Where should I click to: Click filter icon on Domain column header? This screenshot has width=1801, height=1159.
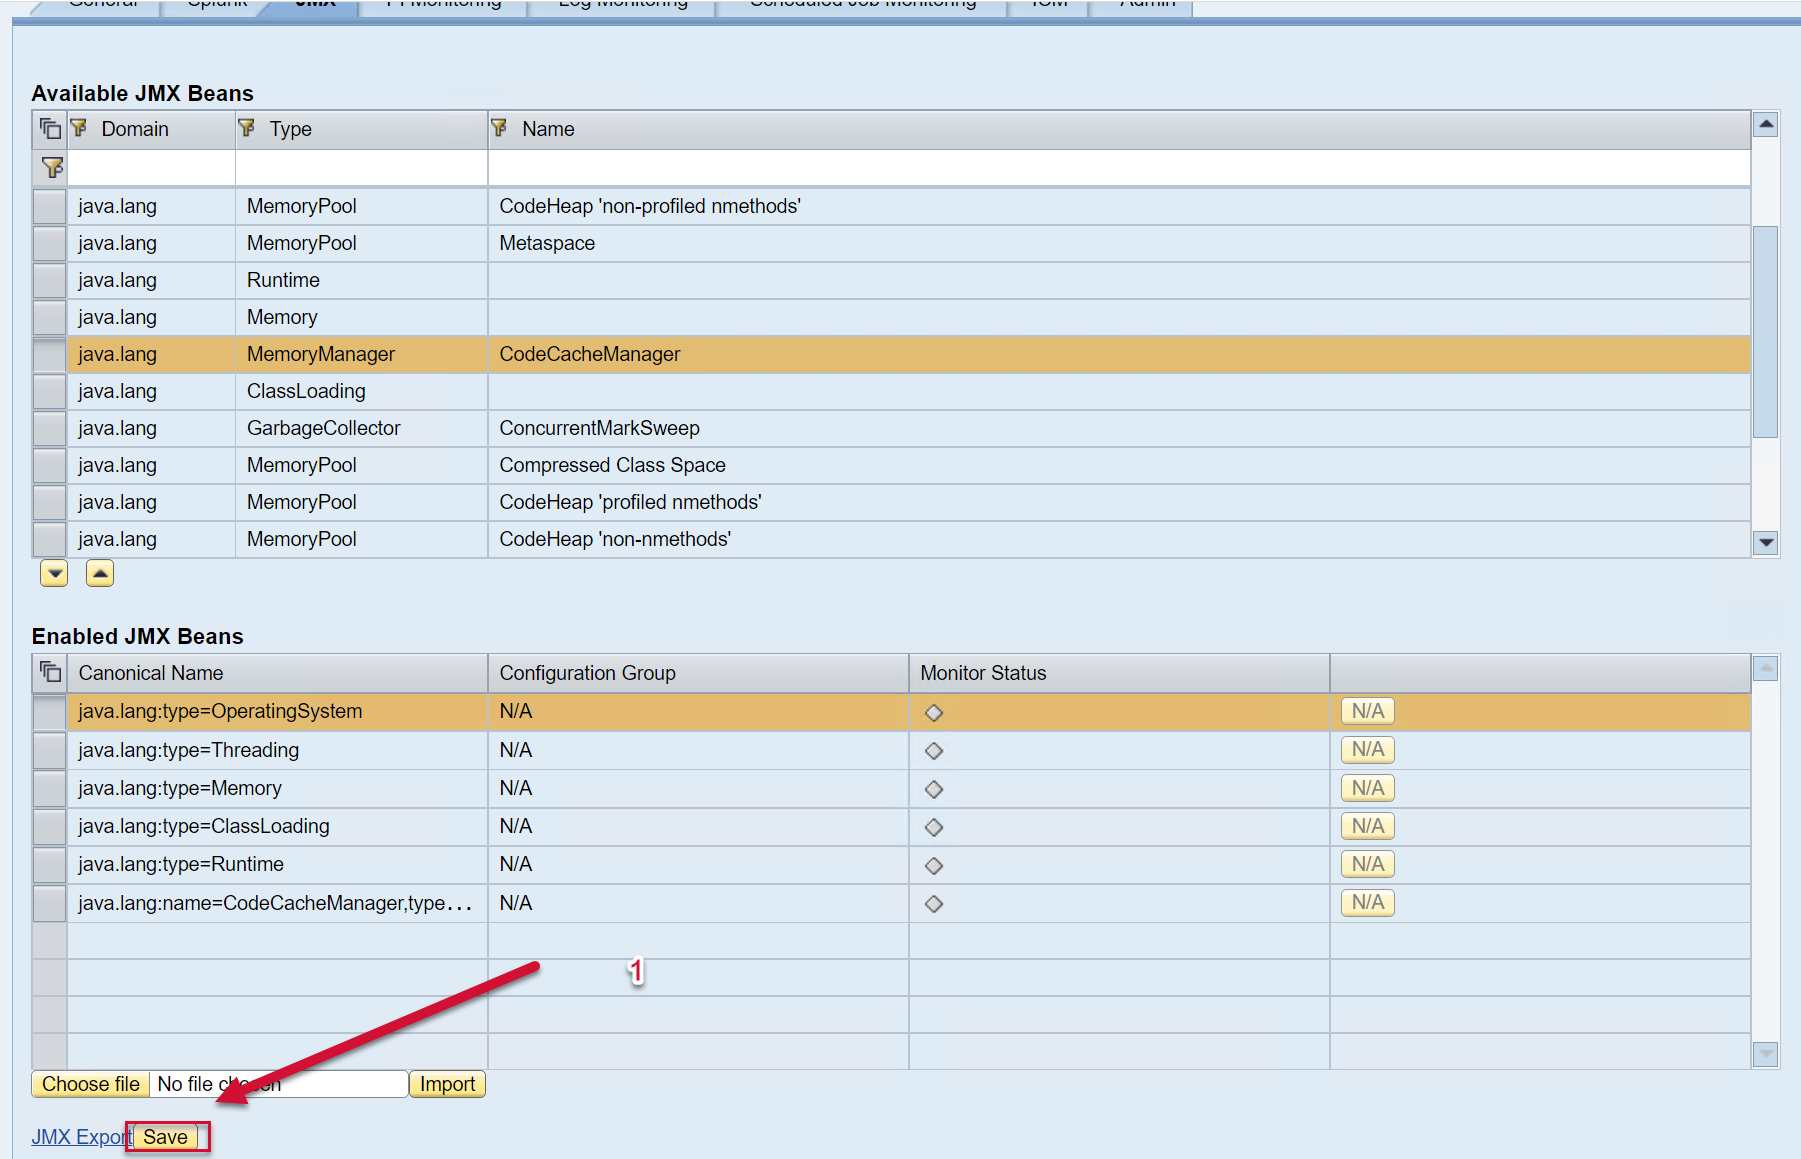point(80,128)
